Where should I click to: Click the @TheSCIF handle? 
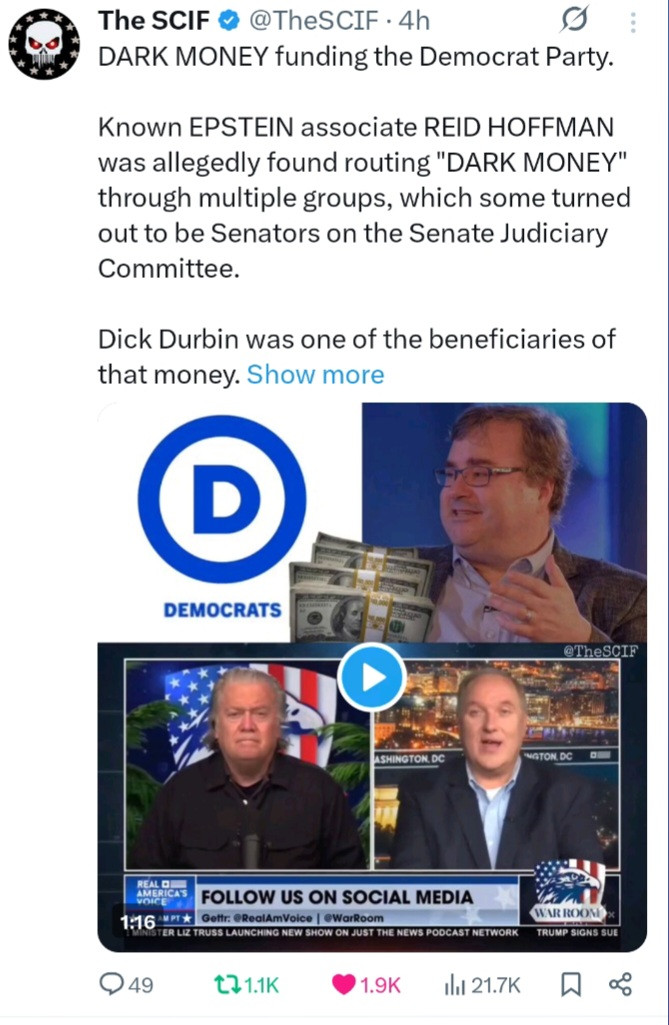314,21
